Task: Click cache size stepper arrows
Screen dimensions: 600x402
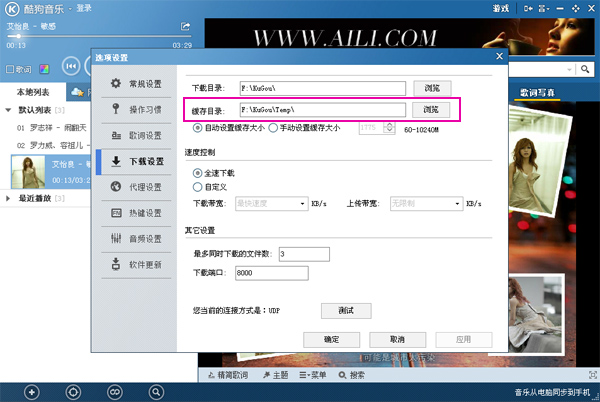Action: coord(390,127)
